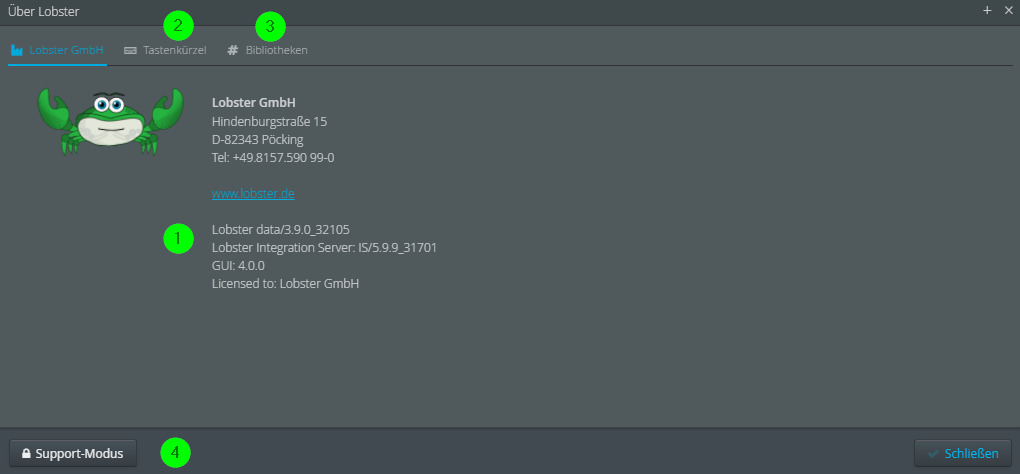Select the Lobster GmbH tab
This screenshot has width=1020, height=474.
pyautogui.click(x=57, y=50)
